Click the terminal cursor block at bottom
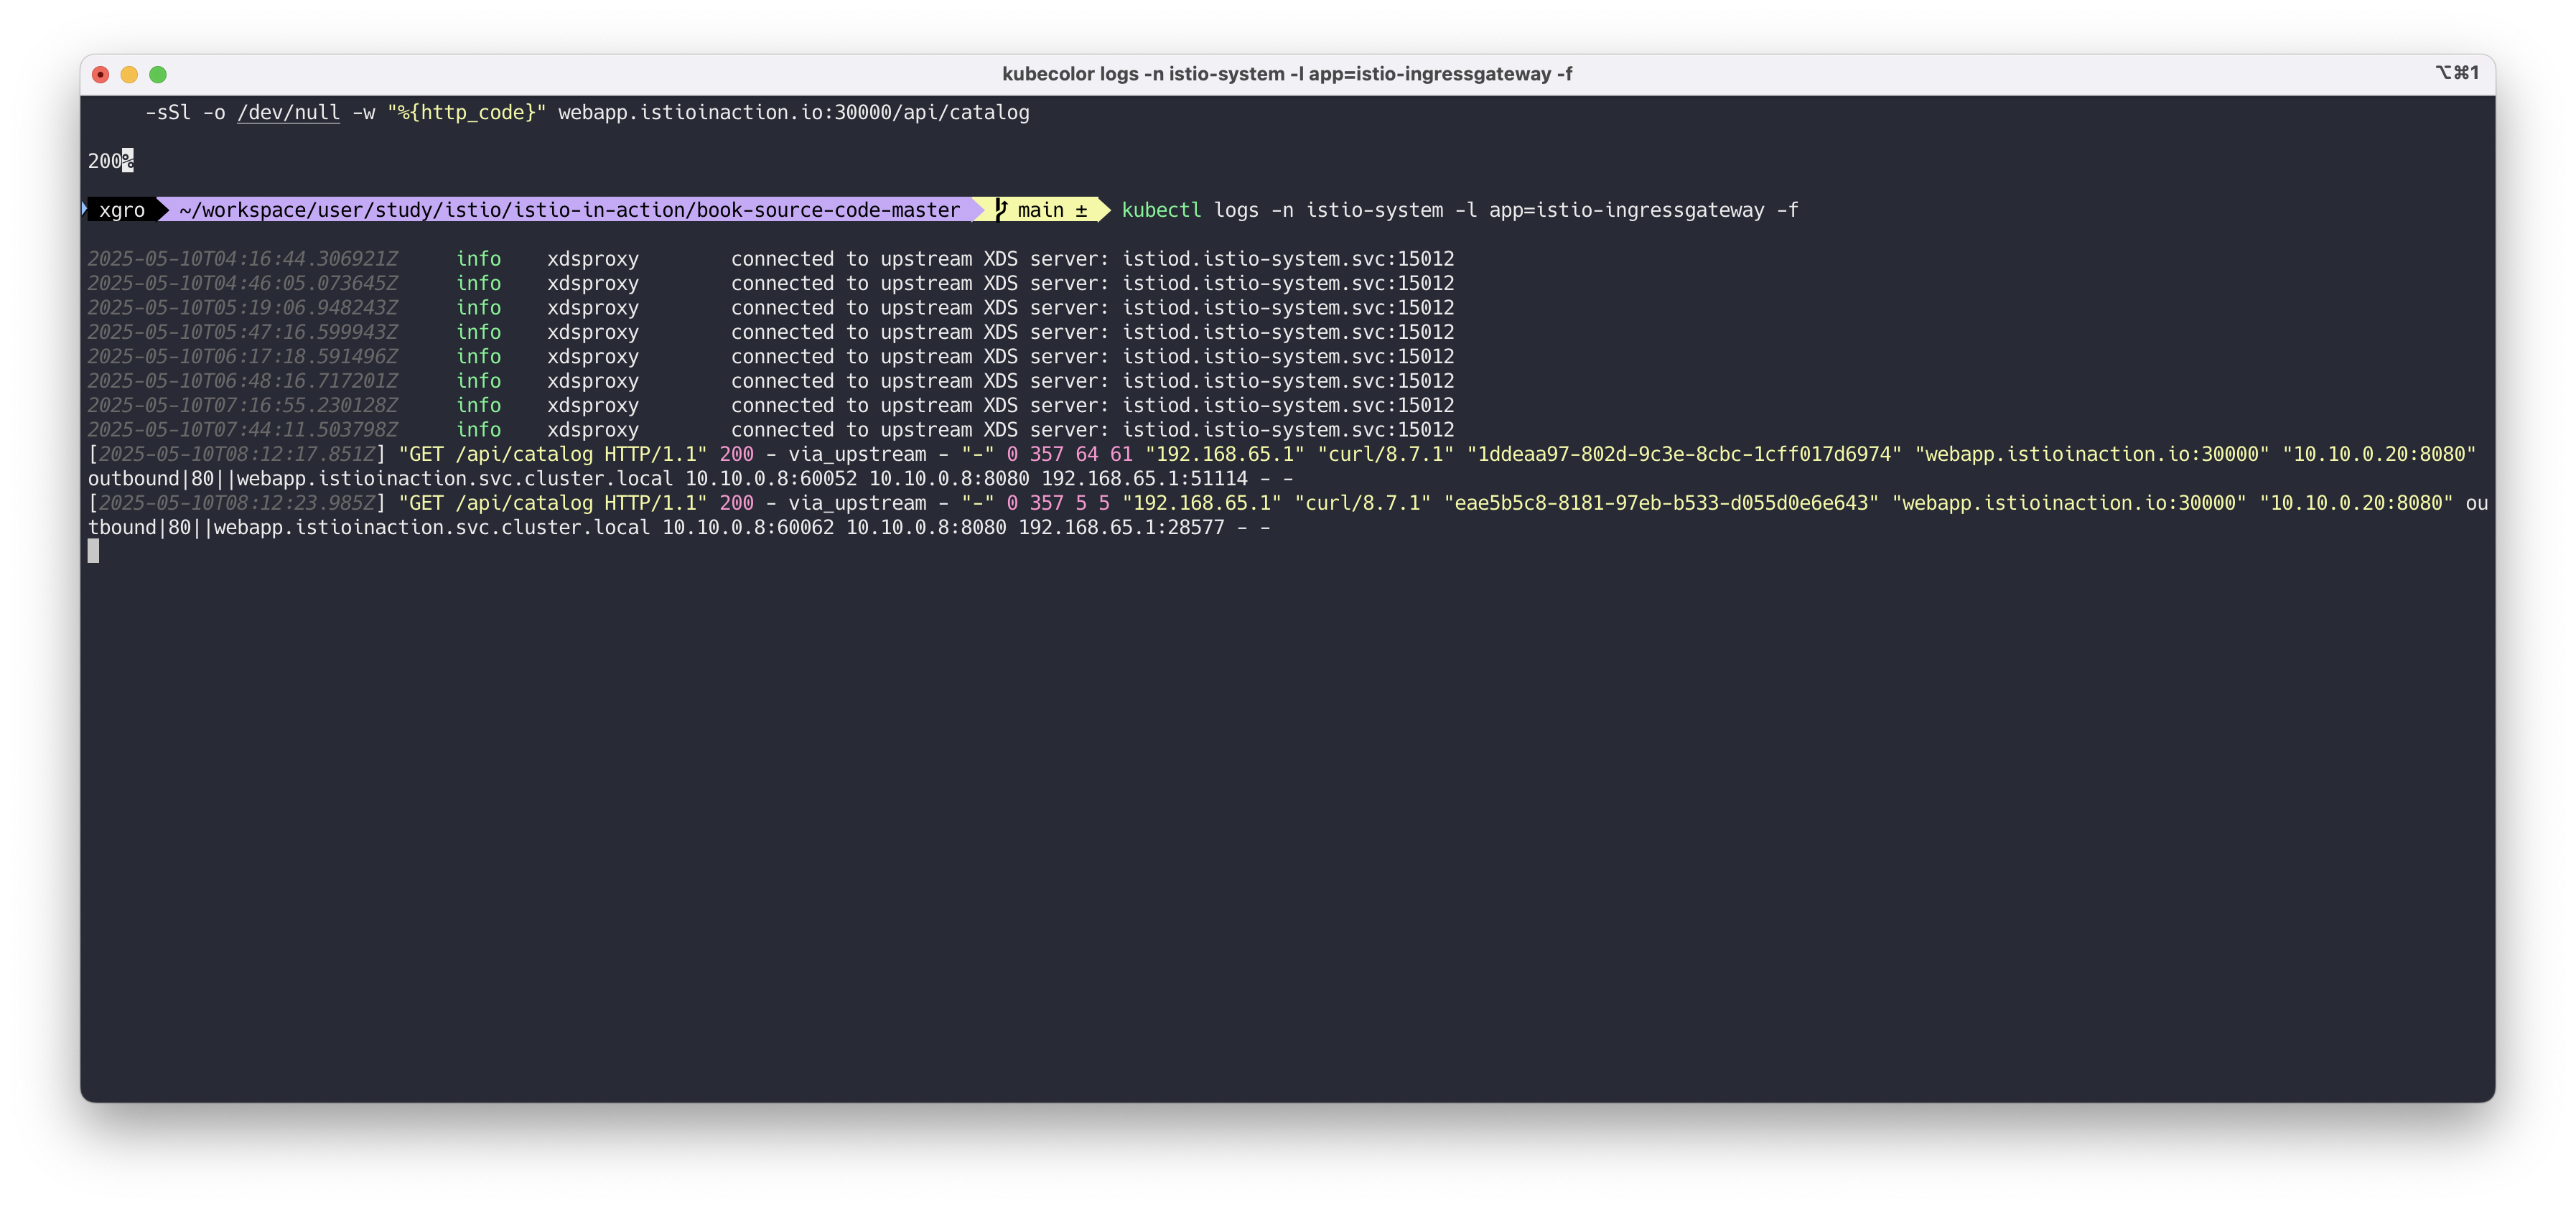This screenshot has height=1209, width=2576. 94,551
